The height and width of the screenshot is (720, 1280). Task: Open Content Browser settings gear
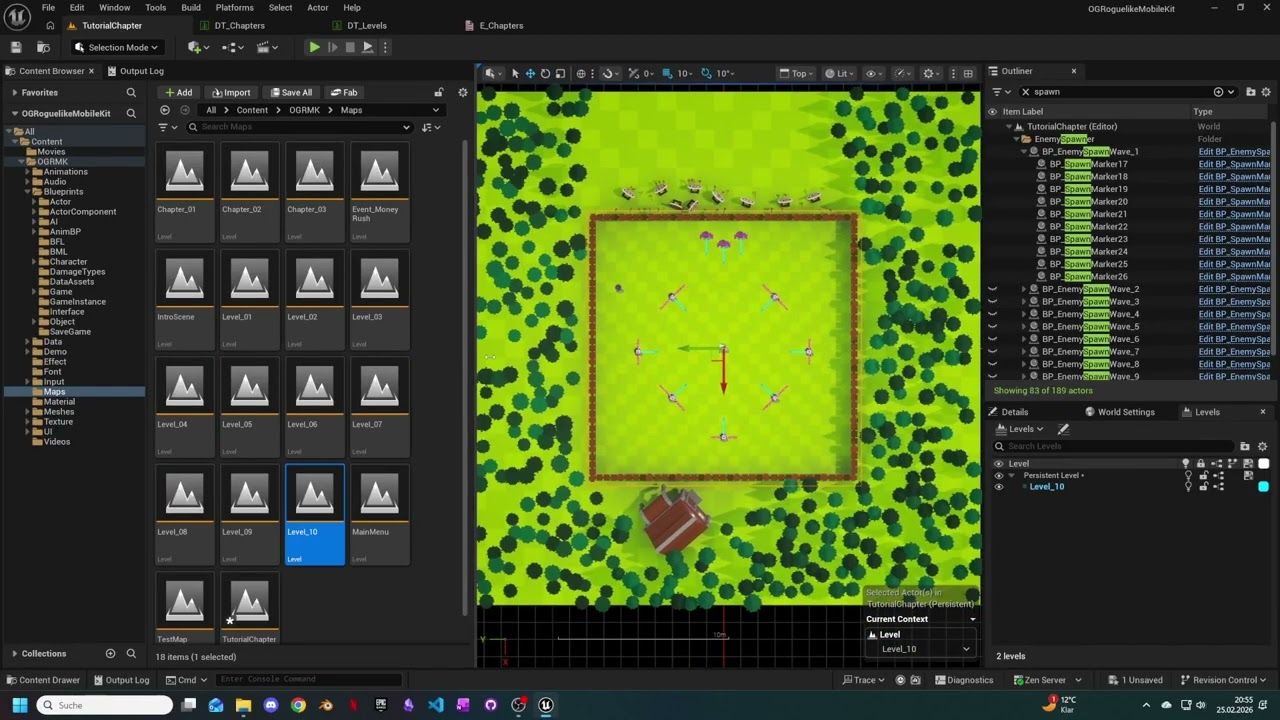click(462, 92)
